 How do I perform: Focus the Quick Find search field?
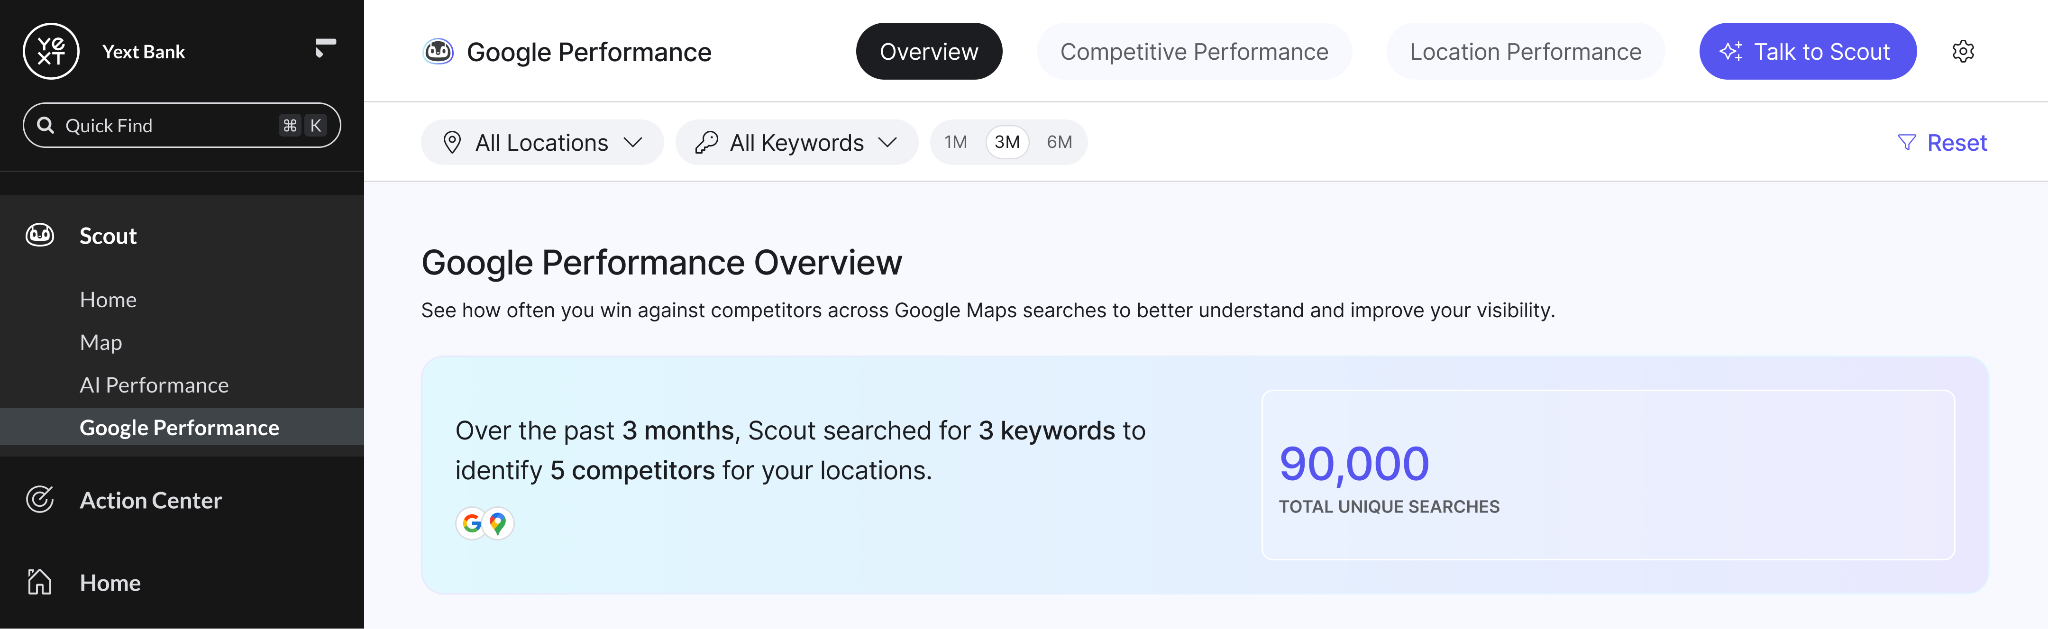coord(182,125)
